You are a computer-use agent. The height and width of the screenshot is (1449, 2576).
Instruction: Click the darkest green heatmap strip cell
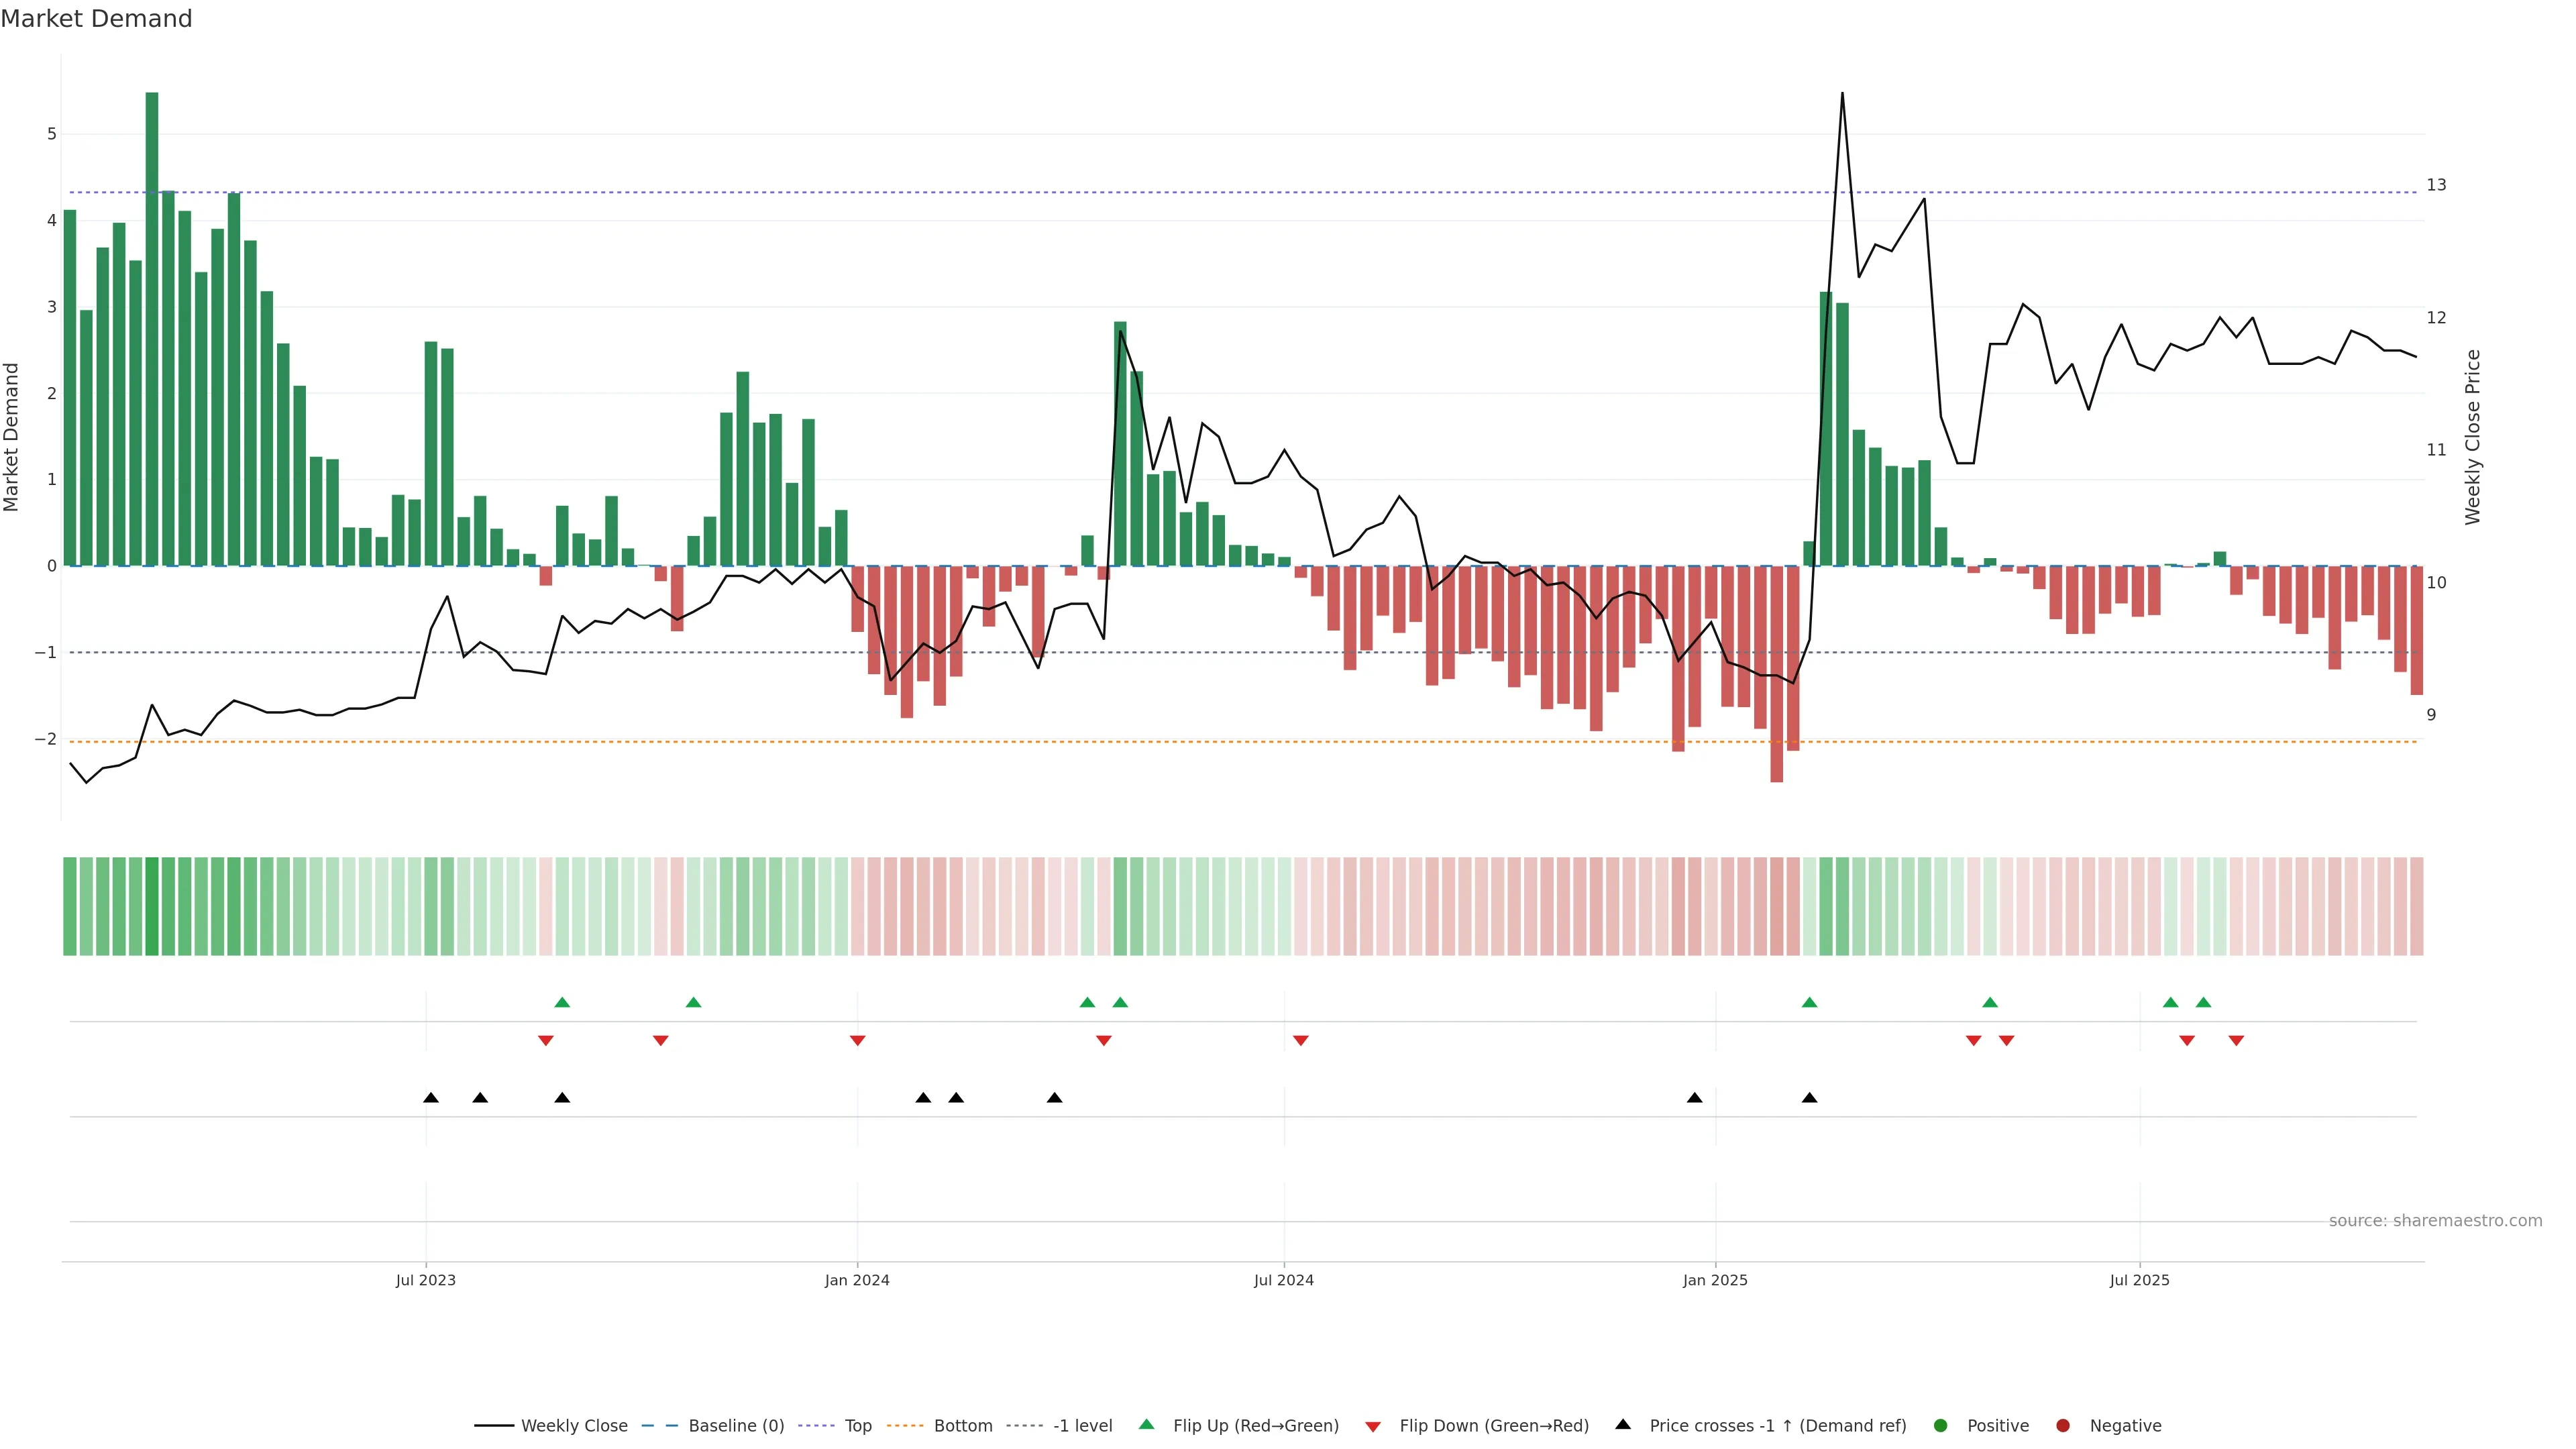tap(152, 906)
